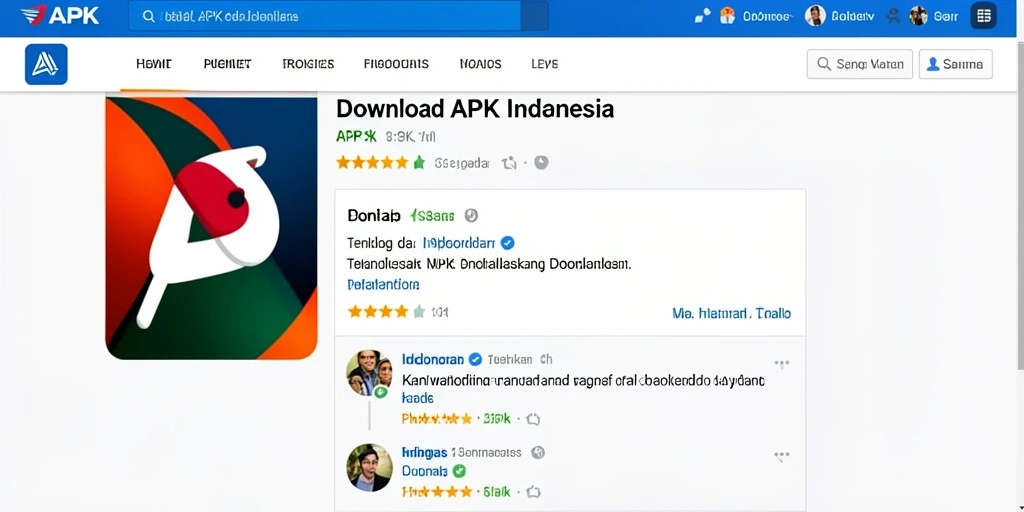Click the person outline icon in top bar
The height and width of the screenshot is (512, 1024).
coord(893,16)
